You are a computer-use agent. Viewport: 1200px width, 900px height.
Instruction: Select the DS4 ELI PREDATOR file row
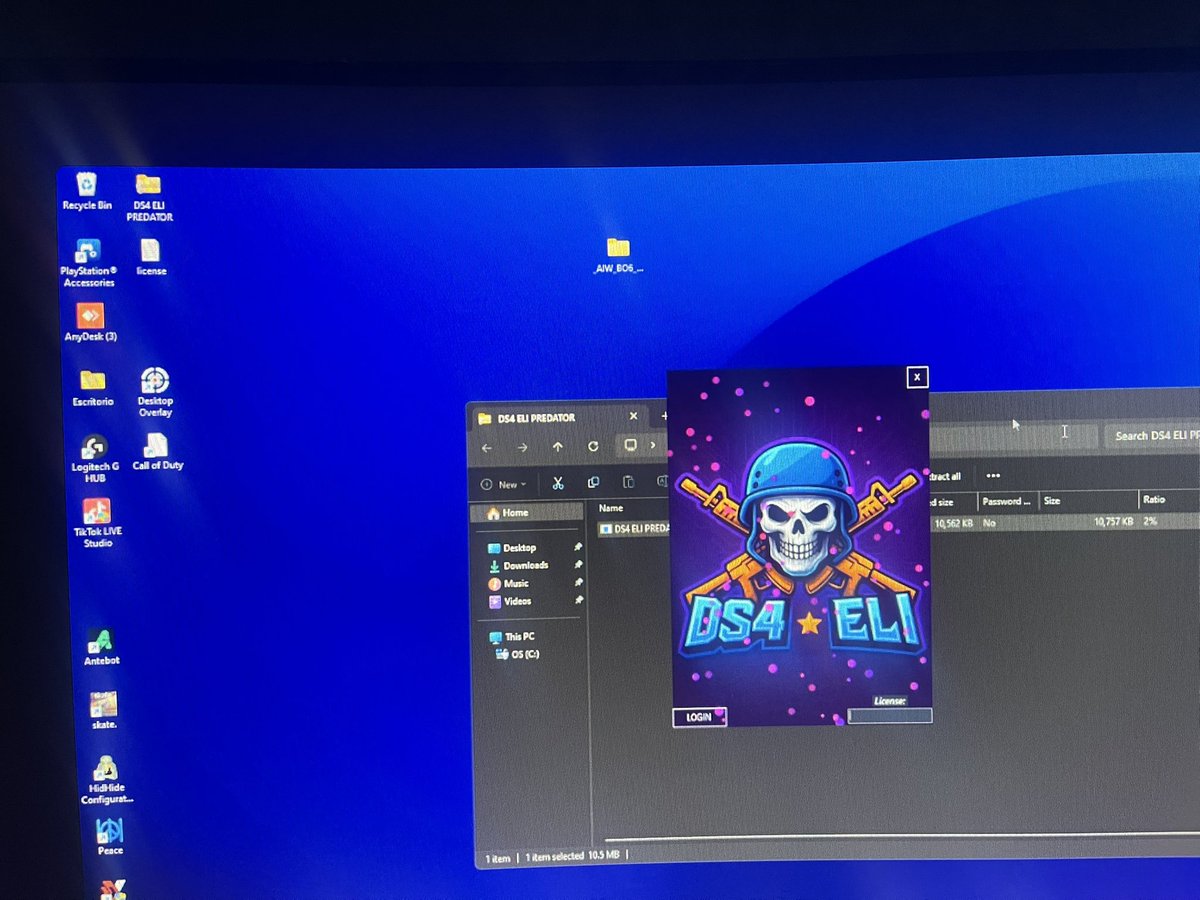(x=633, y=528)
